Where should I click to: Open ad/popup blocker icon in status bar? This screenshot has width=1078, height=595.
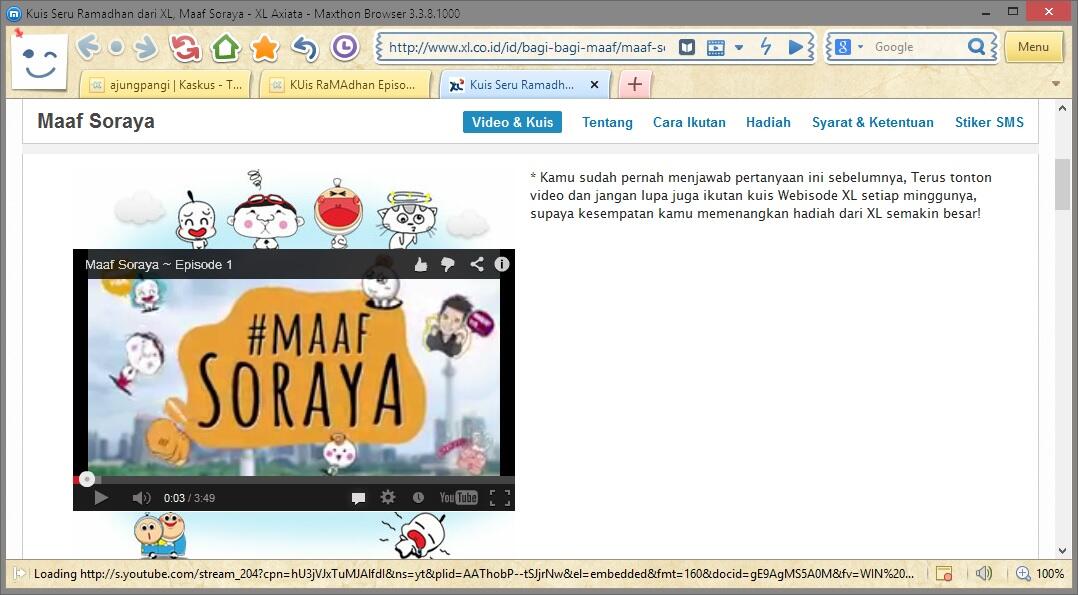point(944,573)
